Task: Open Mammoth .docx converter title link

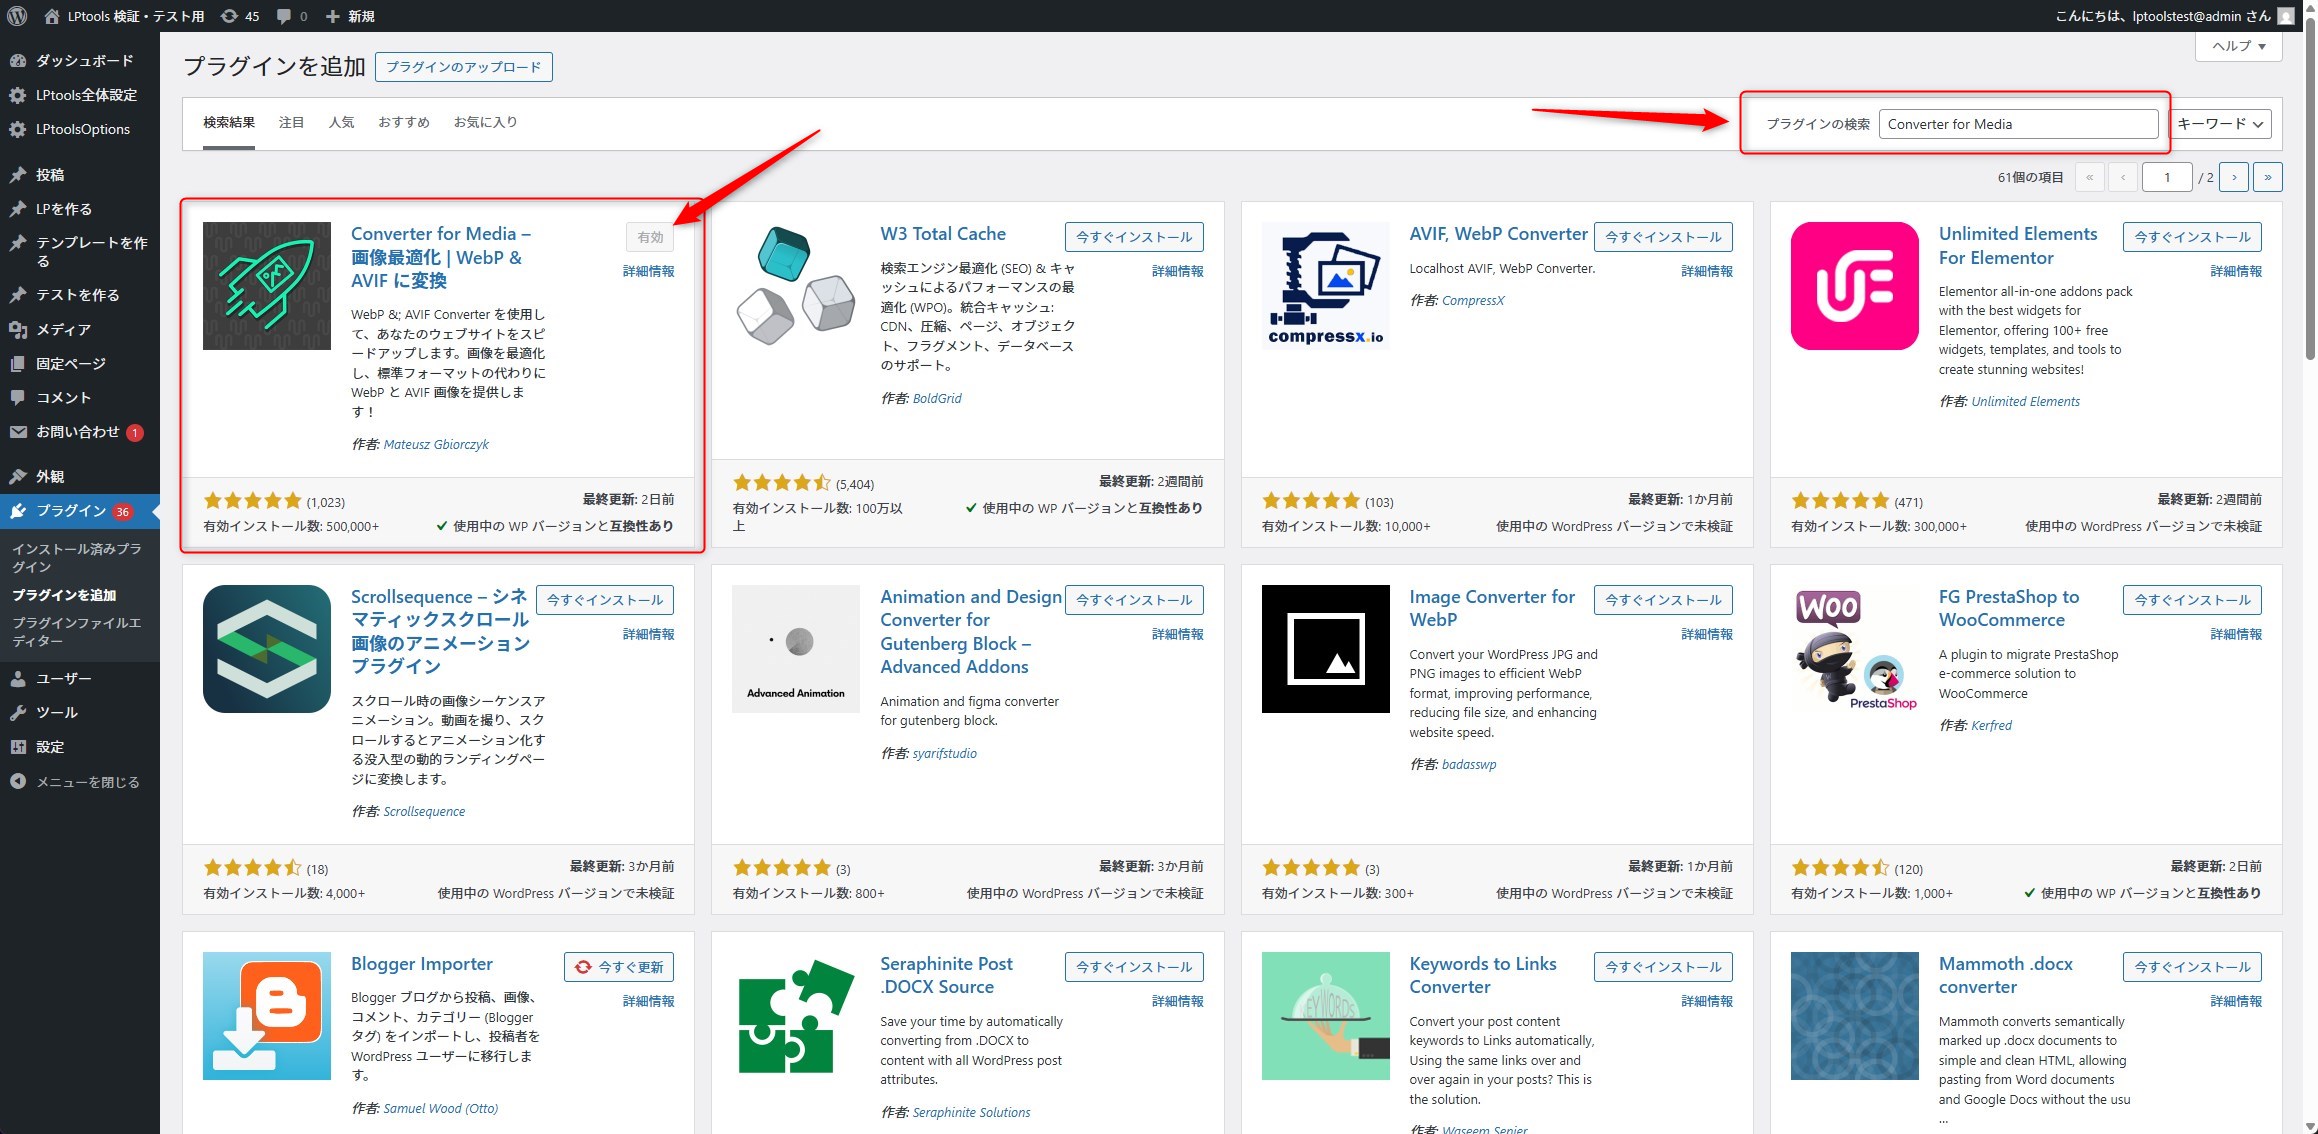Action: tap(2006, 975)
